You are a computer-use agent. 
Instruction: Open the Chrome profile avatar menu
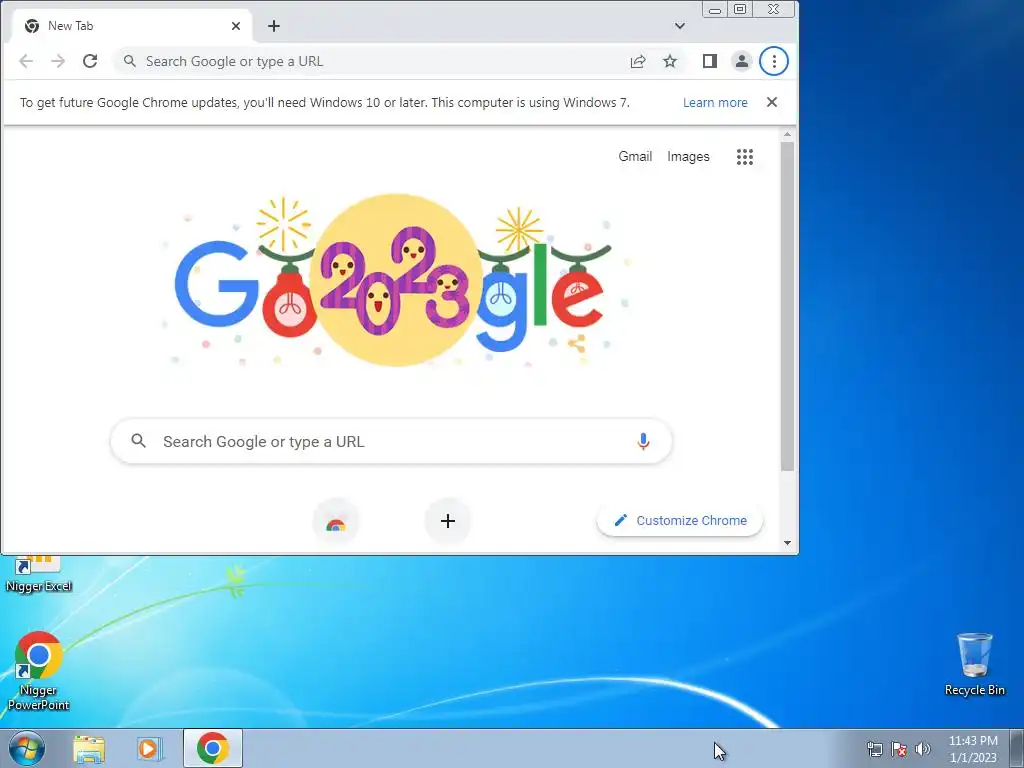pos(742,61)
